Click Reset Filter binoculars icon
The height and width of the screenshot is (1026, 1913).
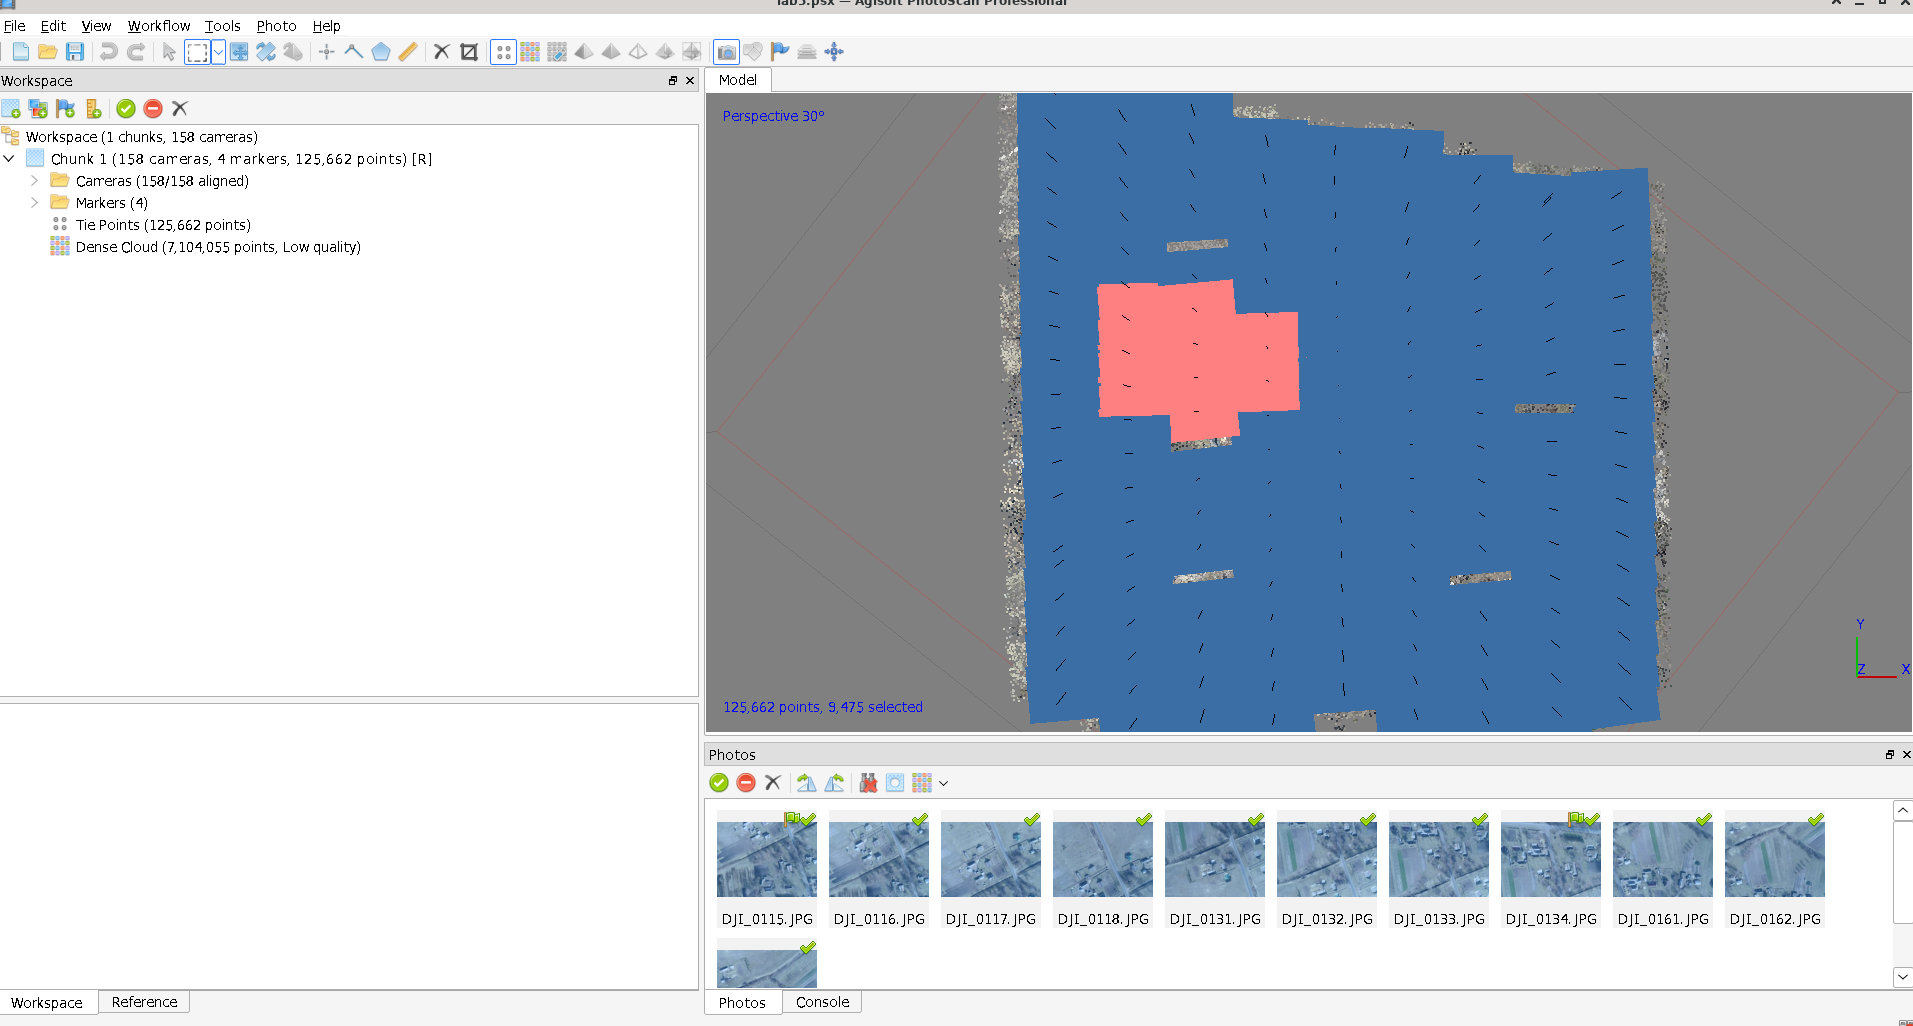pos(868,783)
